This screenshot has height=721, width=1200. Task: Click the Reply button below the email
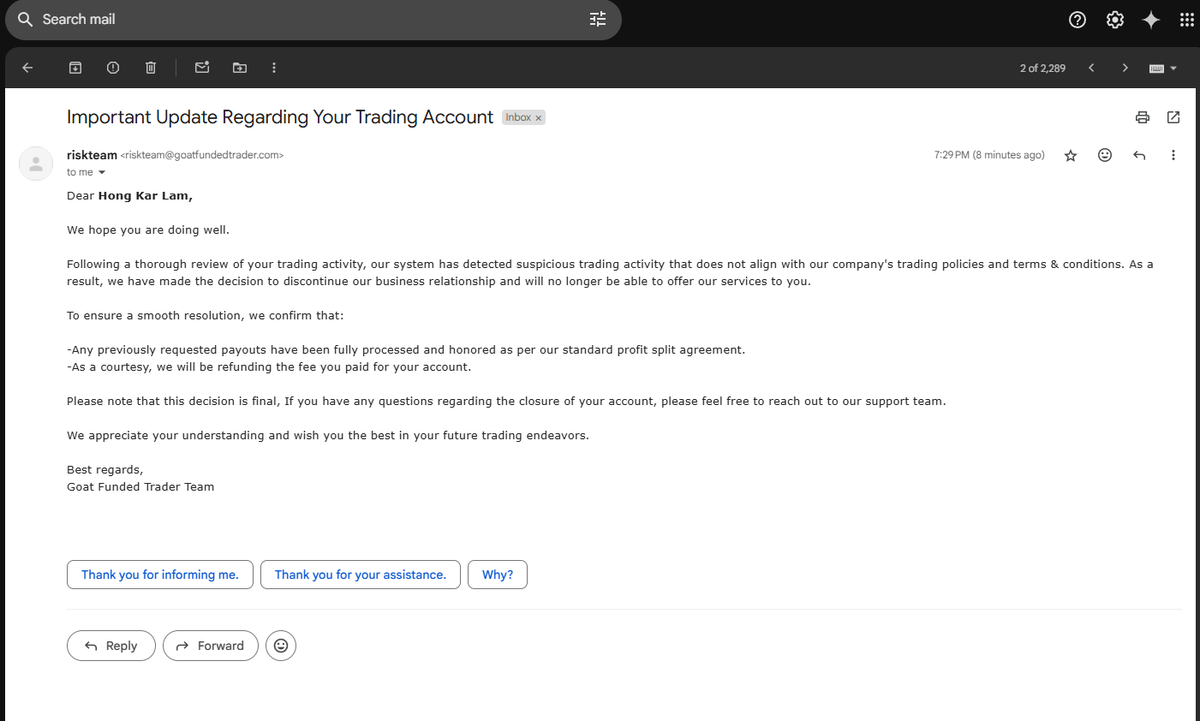[111, 646]
